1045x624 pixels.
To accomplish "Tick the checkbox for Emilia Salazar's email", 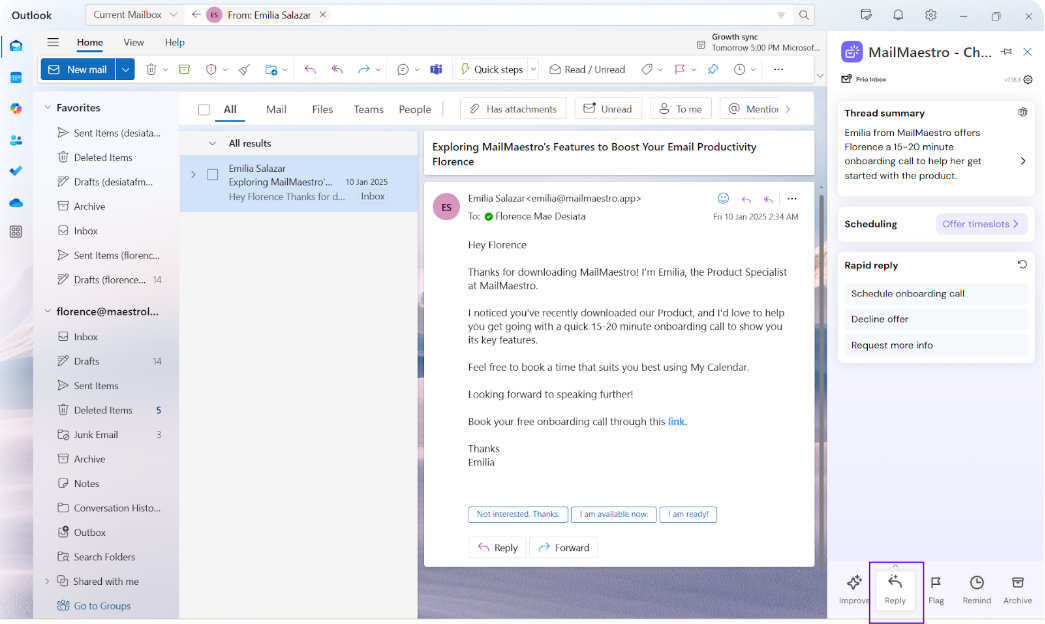I will click(213, 175).
